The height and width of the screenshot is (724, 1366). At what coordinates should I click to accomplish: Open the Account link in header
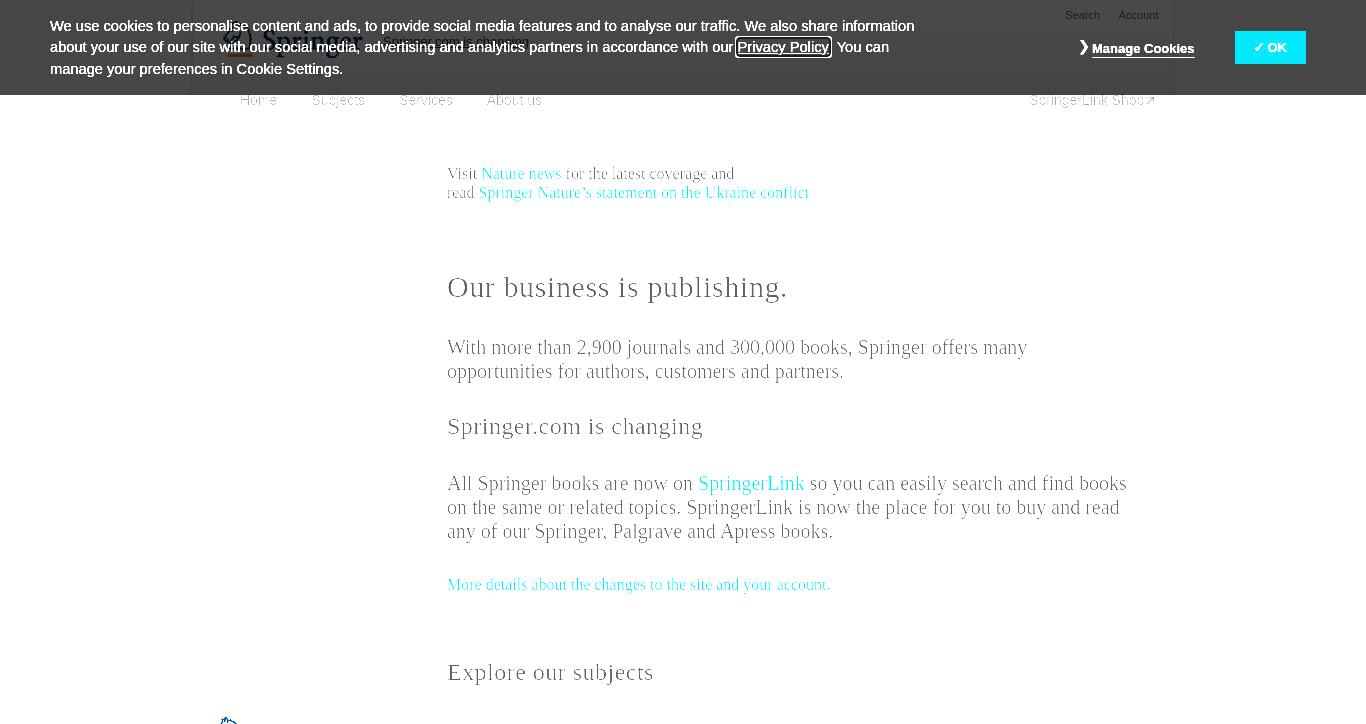(1138, 15)
